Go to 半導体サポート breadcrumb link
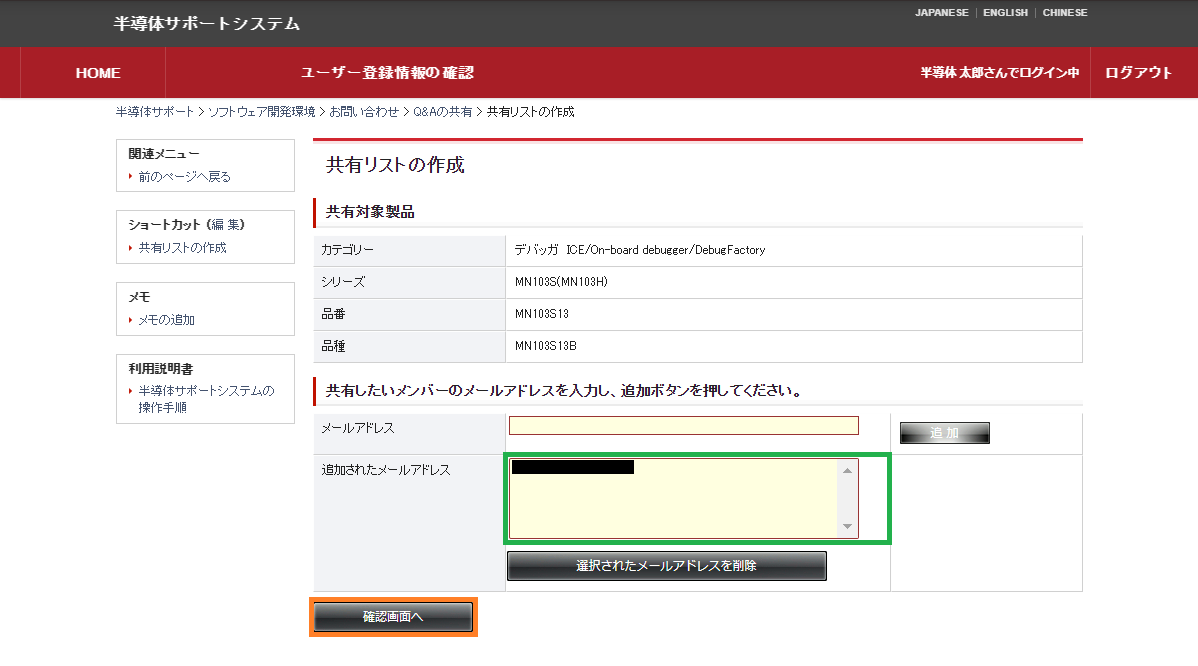Screen dimensions: 1198x666 click(155, 112)
